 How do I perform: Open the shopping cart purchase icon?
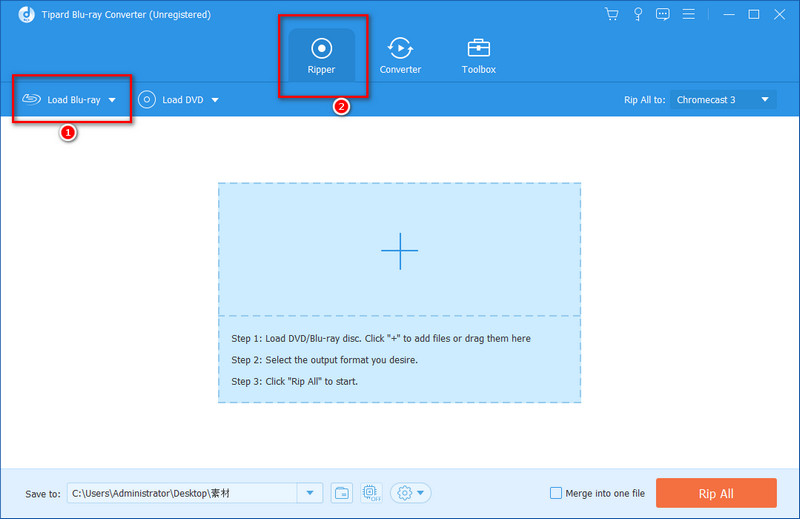tap(611, 14)
